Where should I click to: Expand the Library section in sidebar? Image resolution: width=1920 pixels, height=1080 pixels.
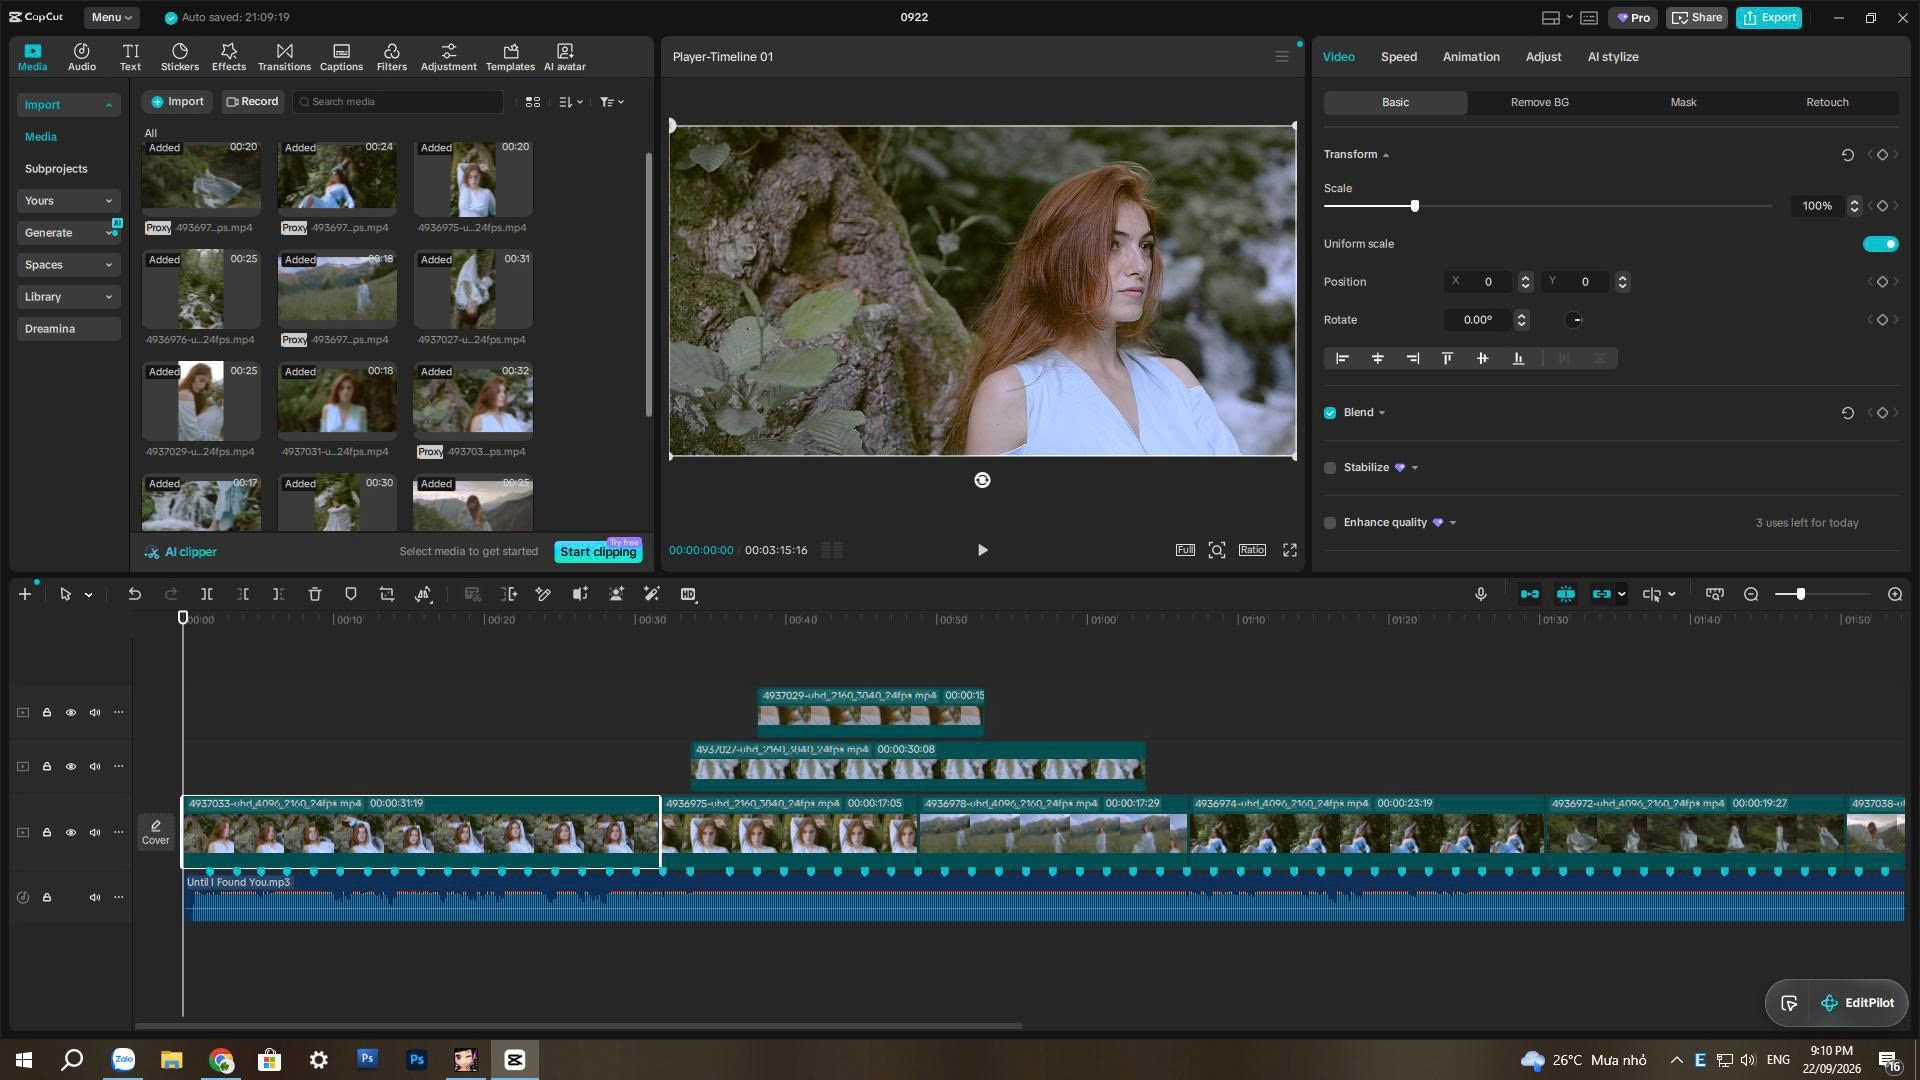point(68,297)
